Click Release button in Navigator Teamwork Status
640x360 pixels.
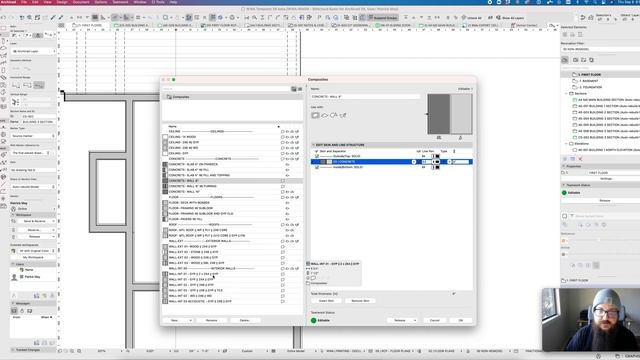(605, 200)
